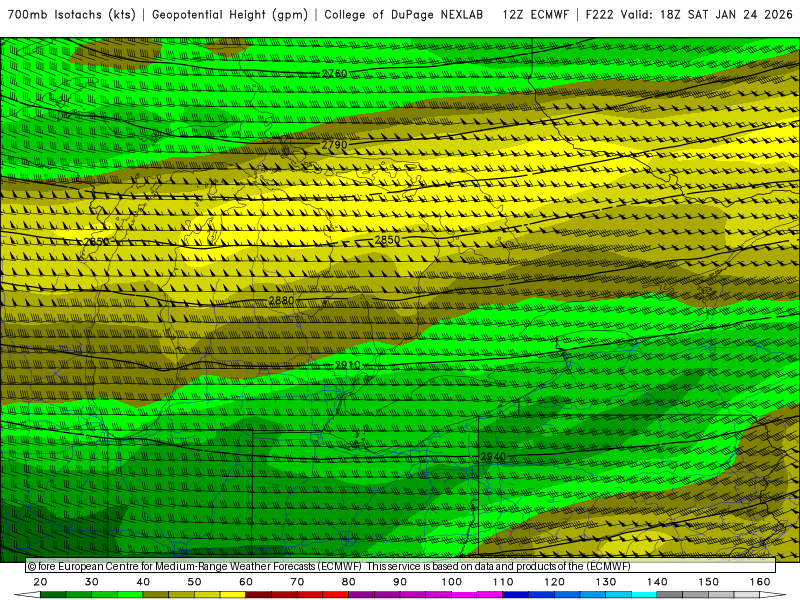Click the 20 label on the color scale
Viewport: 800px width, 600px height.
point(40,582)
